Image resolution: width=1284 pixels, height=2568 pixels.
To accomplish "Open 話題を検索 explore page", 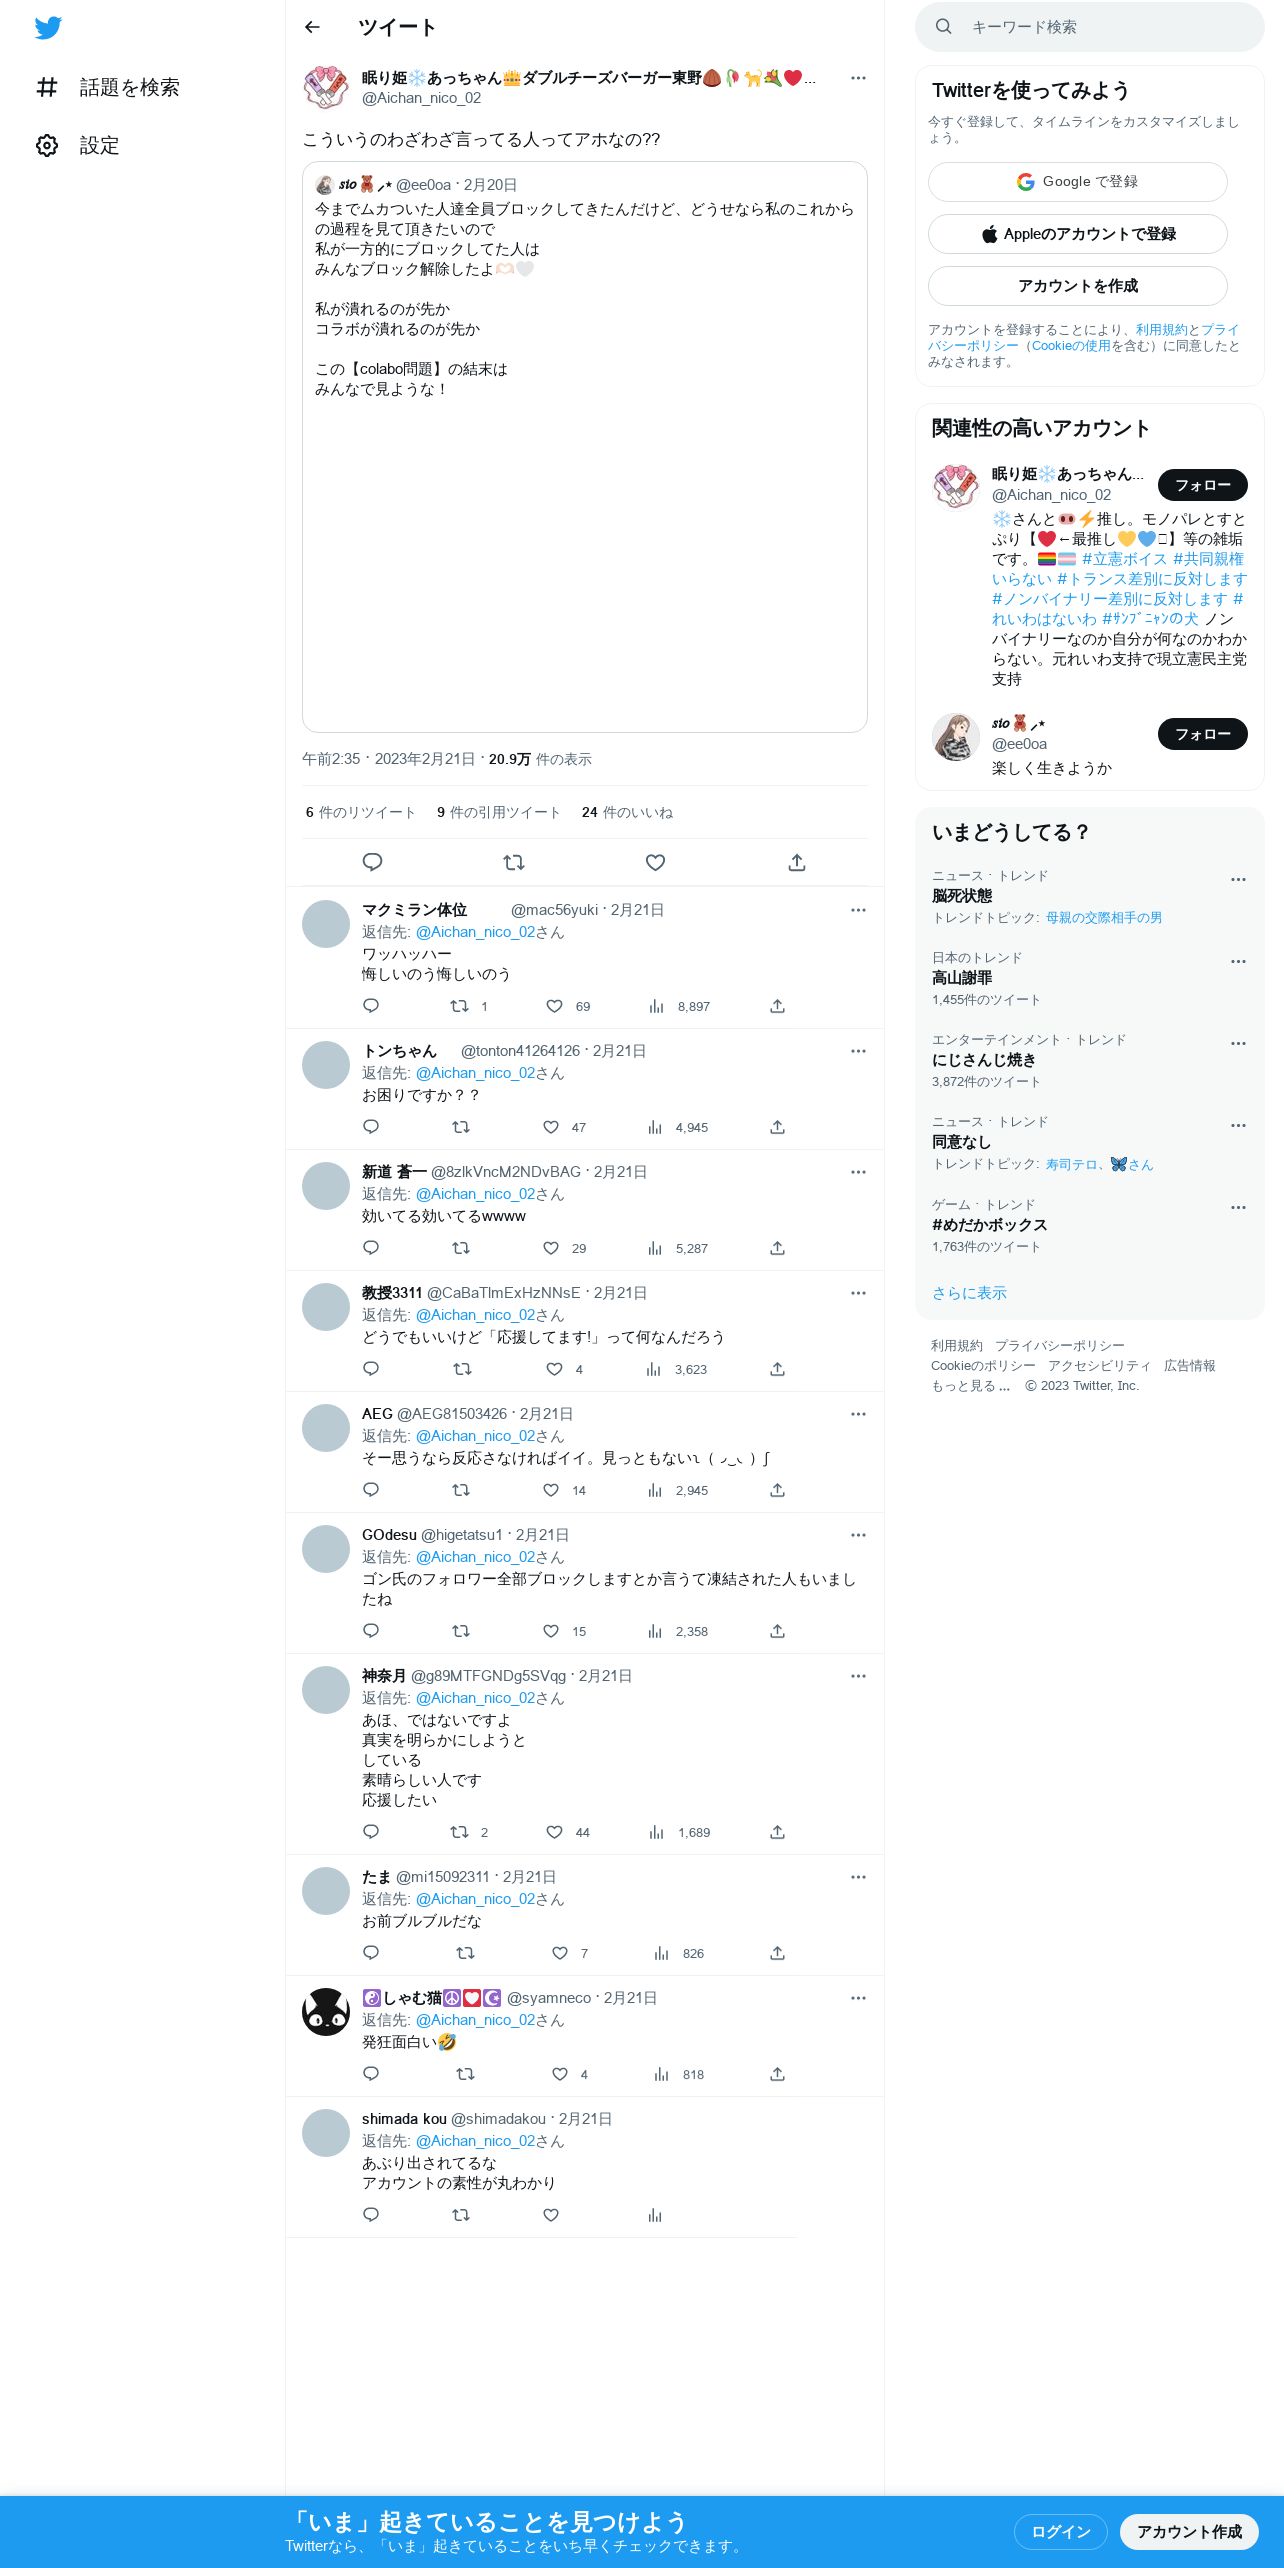I will coord(107,87).
